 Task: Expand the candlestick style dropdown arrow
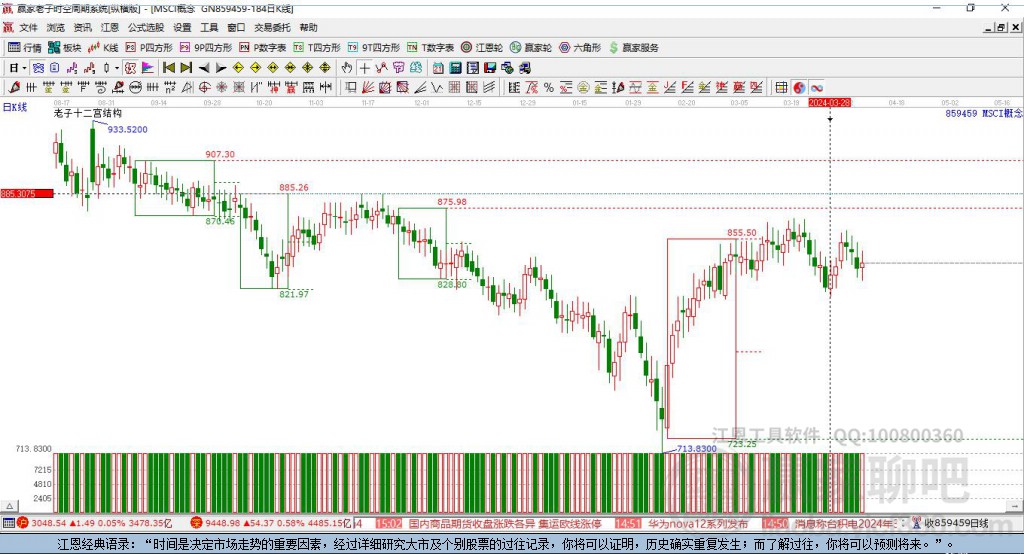[x=117, y=68]
